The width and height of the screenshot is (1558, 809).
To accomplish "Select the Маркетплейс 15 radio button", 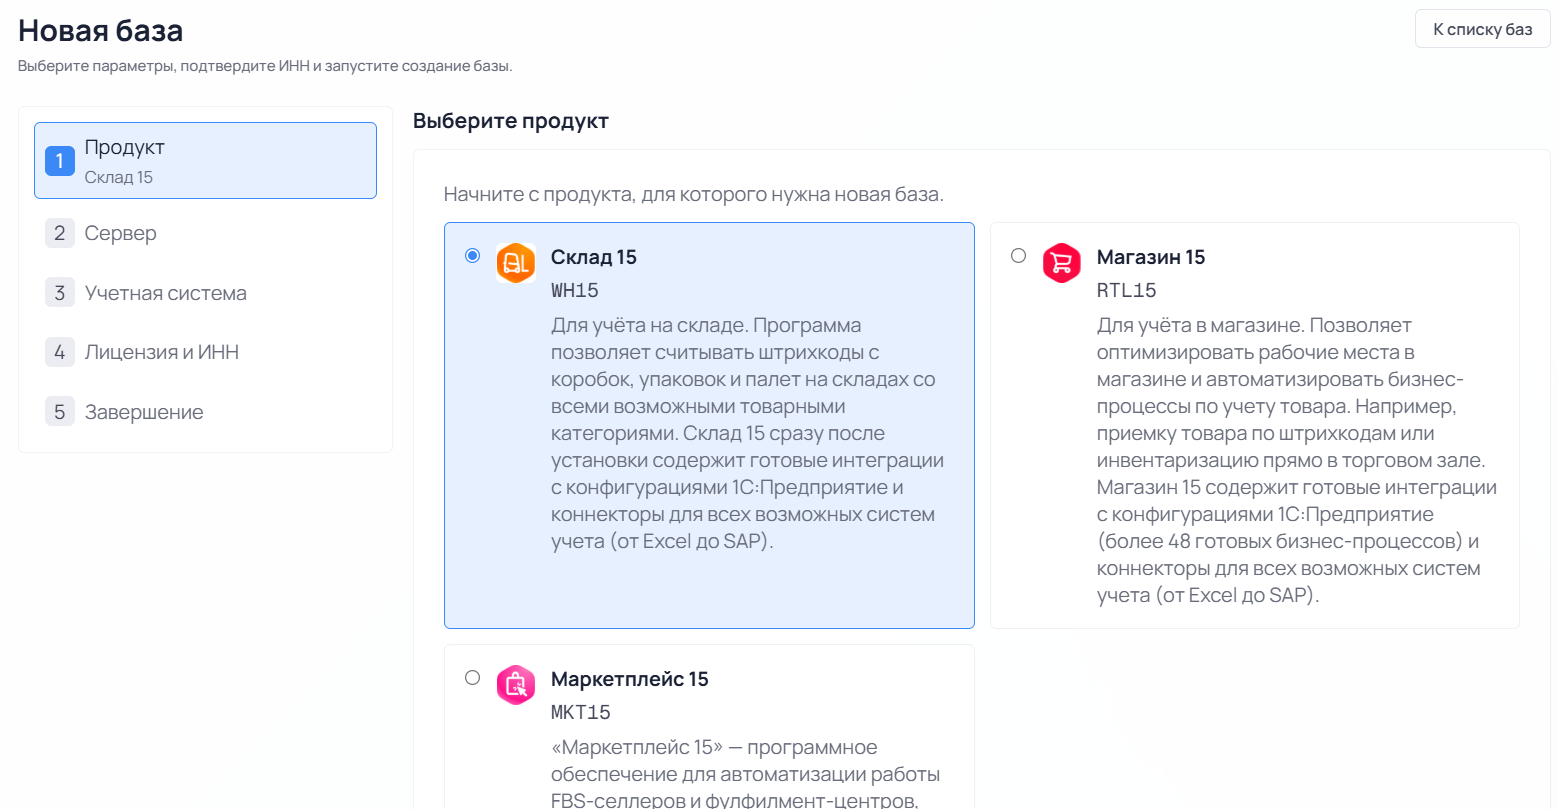I will [473, 678].
